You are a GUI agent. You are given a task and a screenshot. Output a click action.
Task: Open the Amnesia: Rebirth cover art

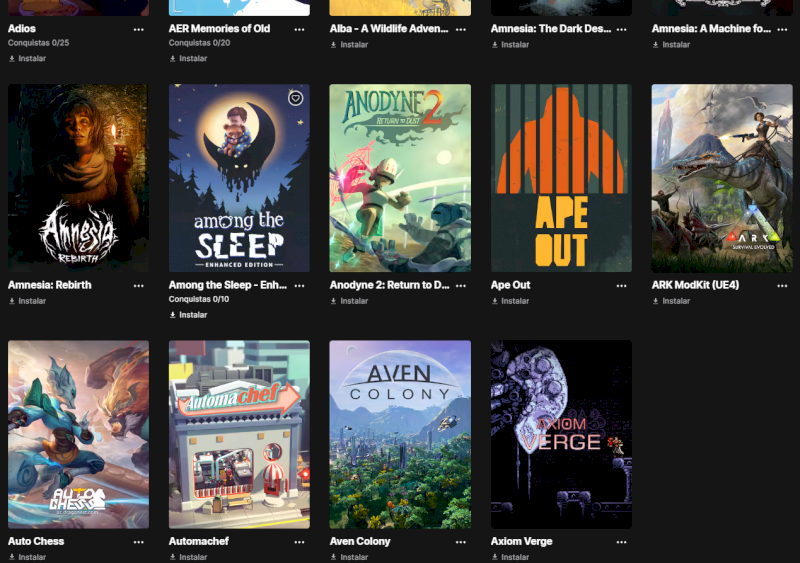pos(79,178)
